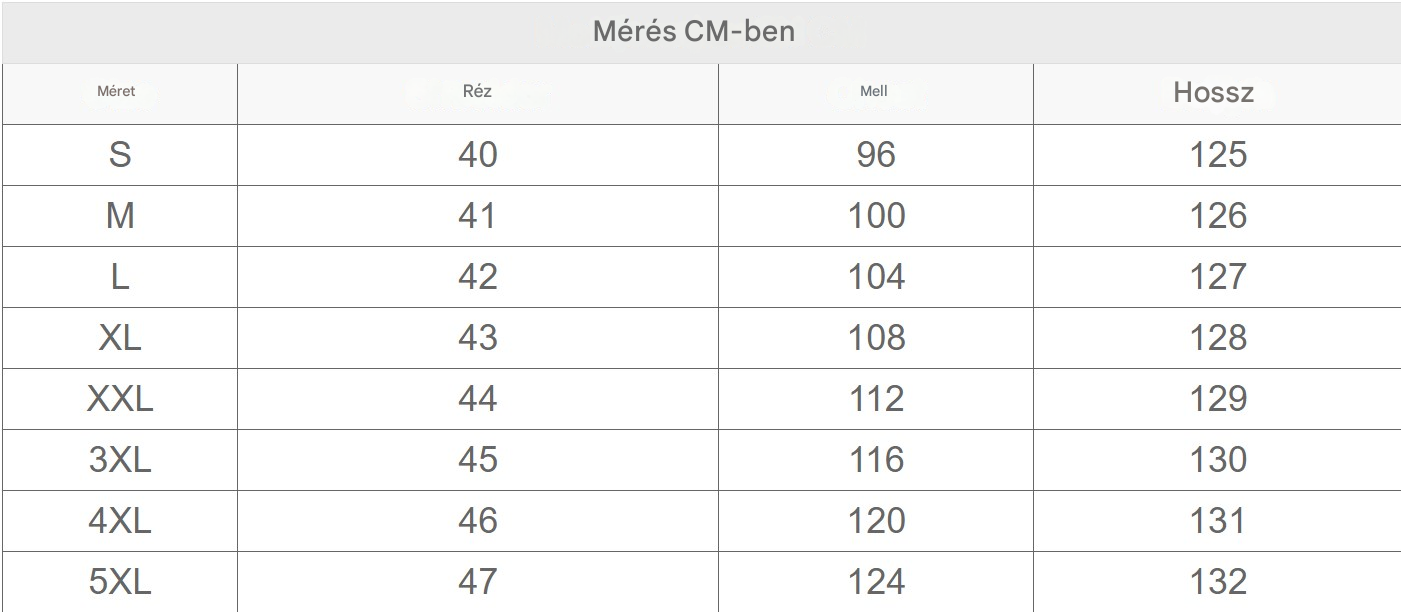Select the 3XL size cell
The image size is (1401, 612).
coord(120,459)
